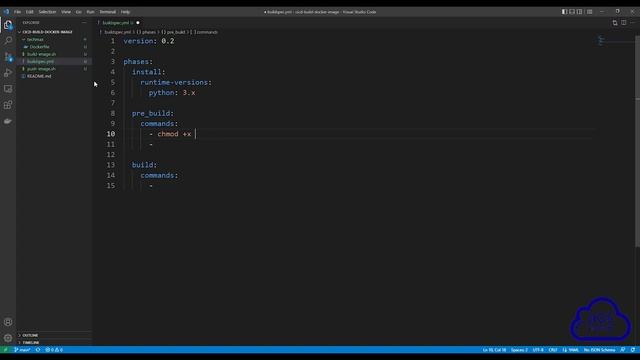640x360 pixels.
Task: Click the minimap code preview
Action: click(x=601, y=40)
